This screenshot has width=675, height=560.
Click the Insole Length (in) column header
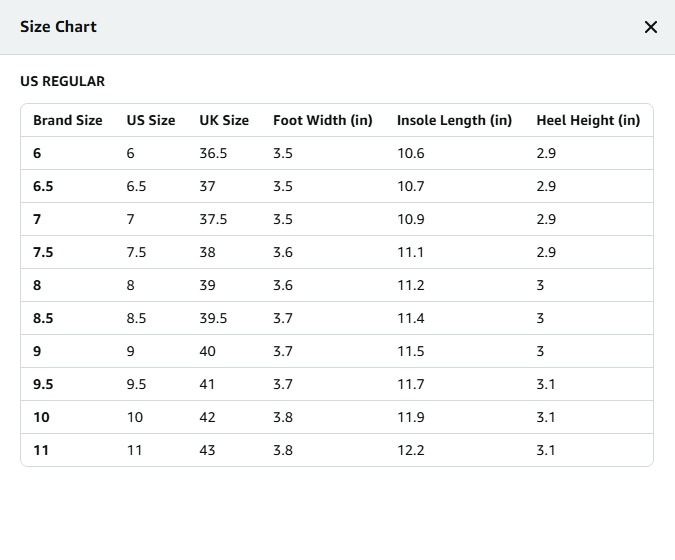454,120
